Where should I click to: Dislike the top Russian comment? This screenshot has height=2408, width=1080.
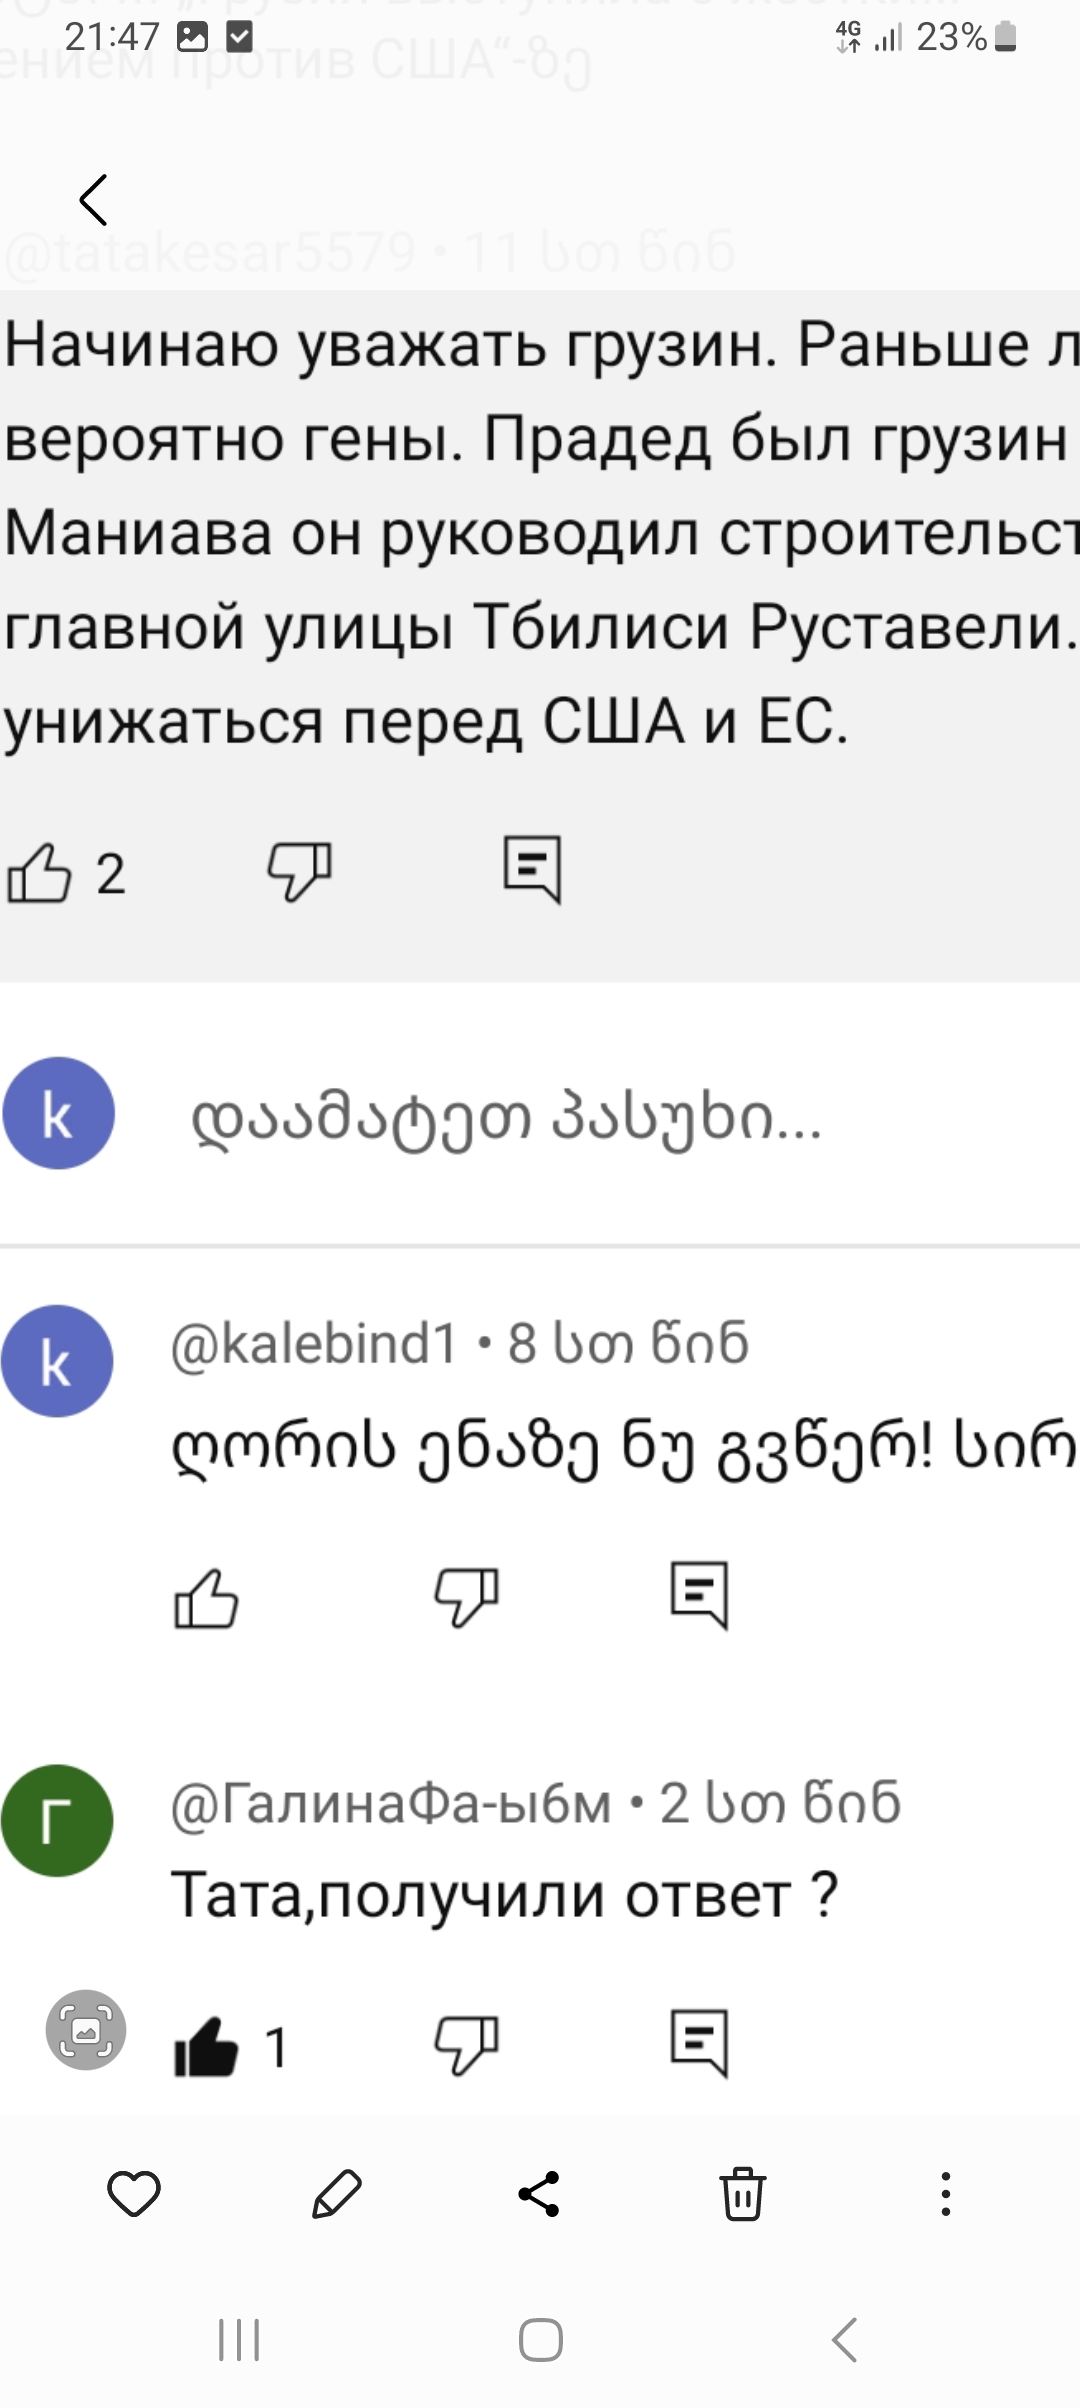299,871
